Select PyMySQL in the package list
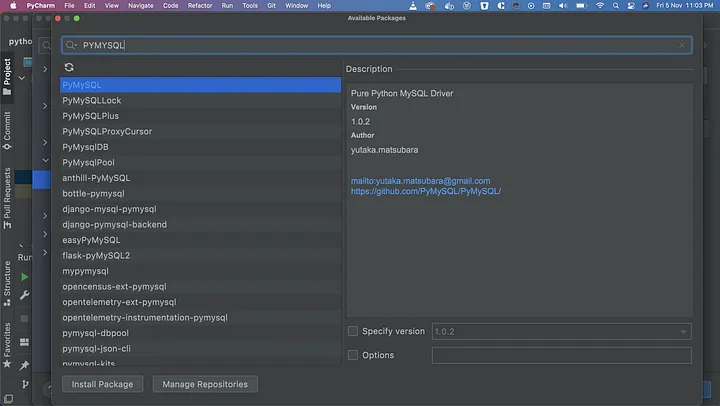The width and height of the screenshot is (720, 406). tap(200, 85)
